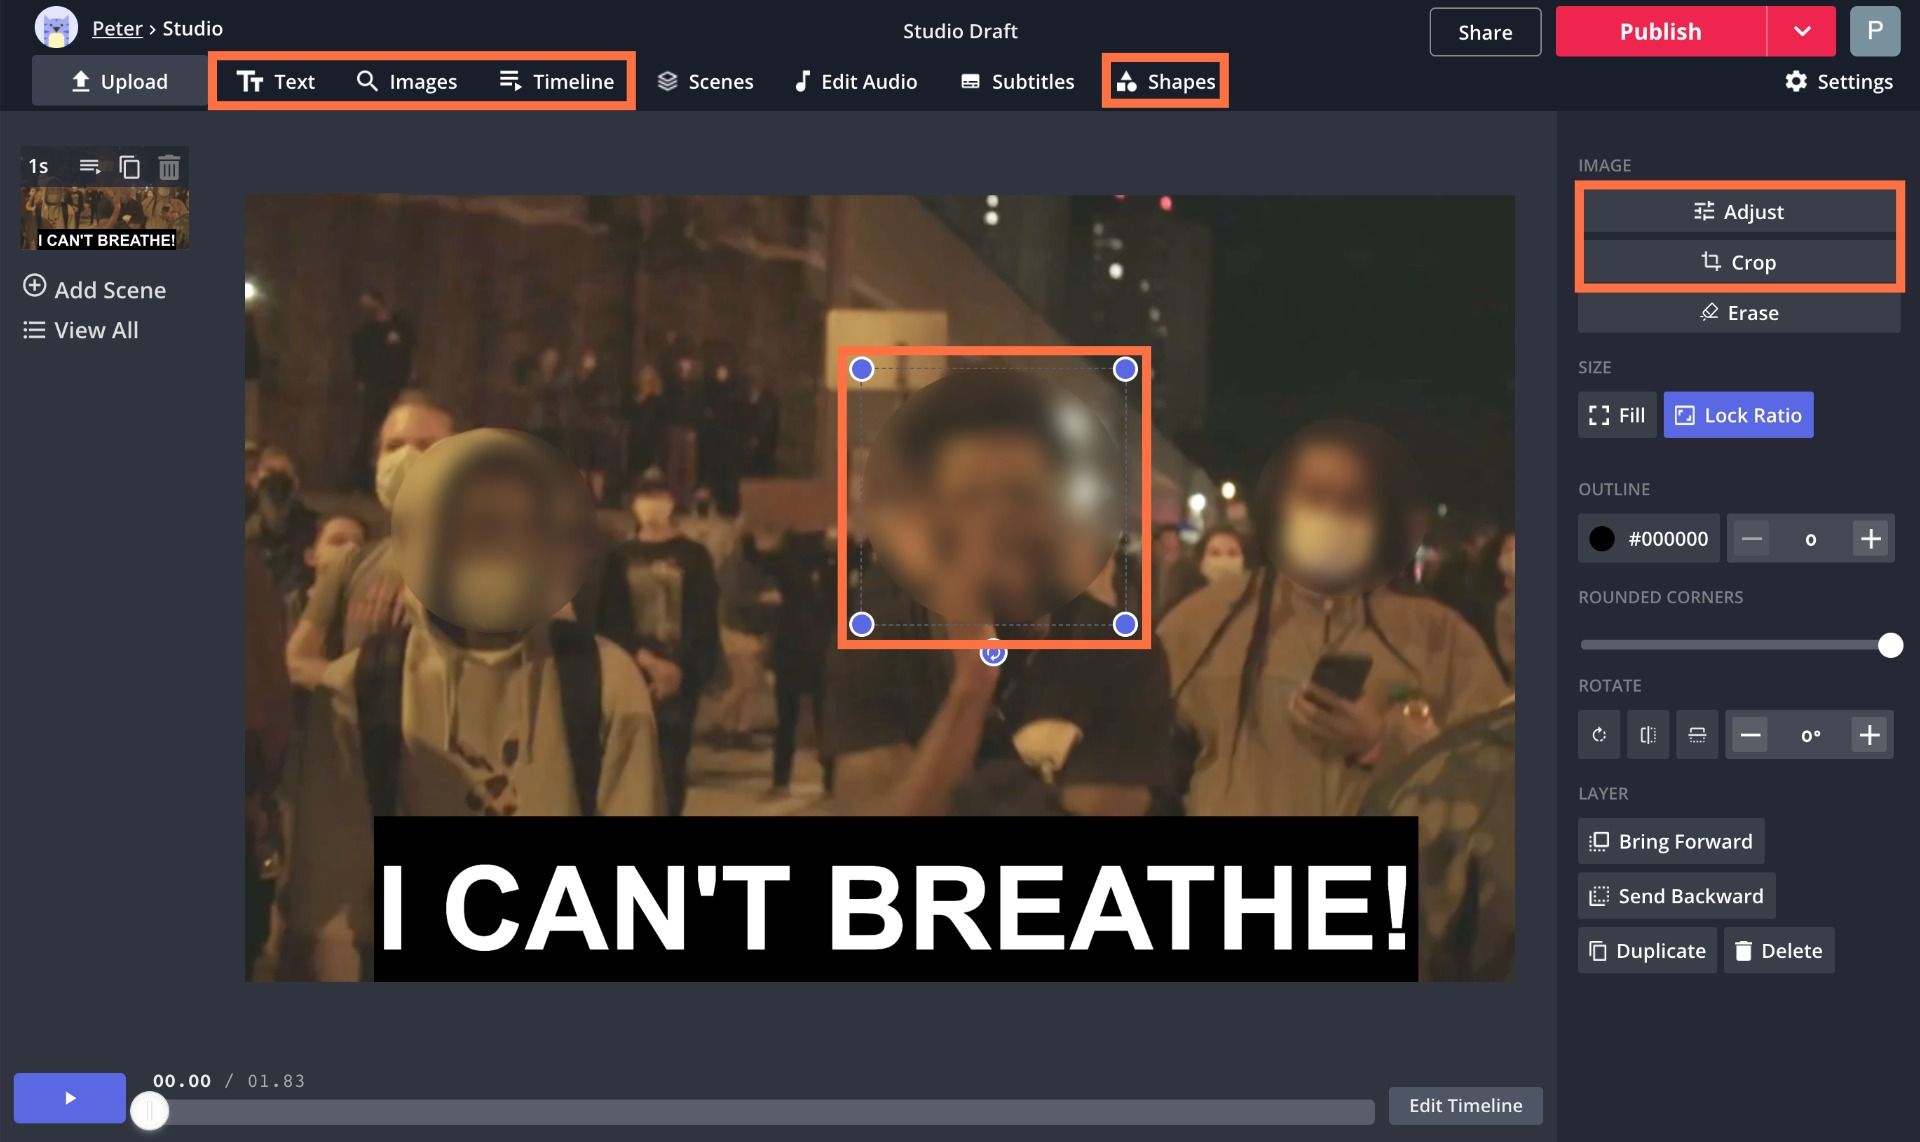Delete the scene with the thumbnail trash icon
This screenshot has width=1920, height=1142.
(x=169, y=166)
